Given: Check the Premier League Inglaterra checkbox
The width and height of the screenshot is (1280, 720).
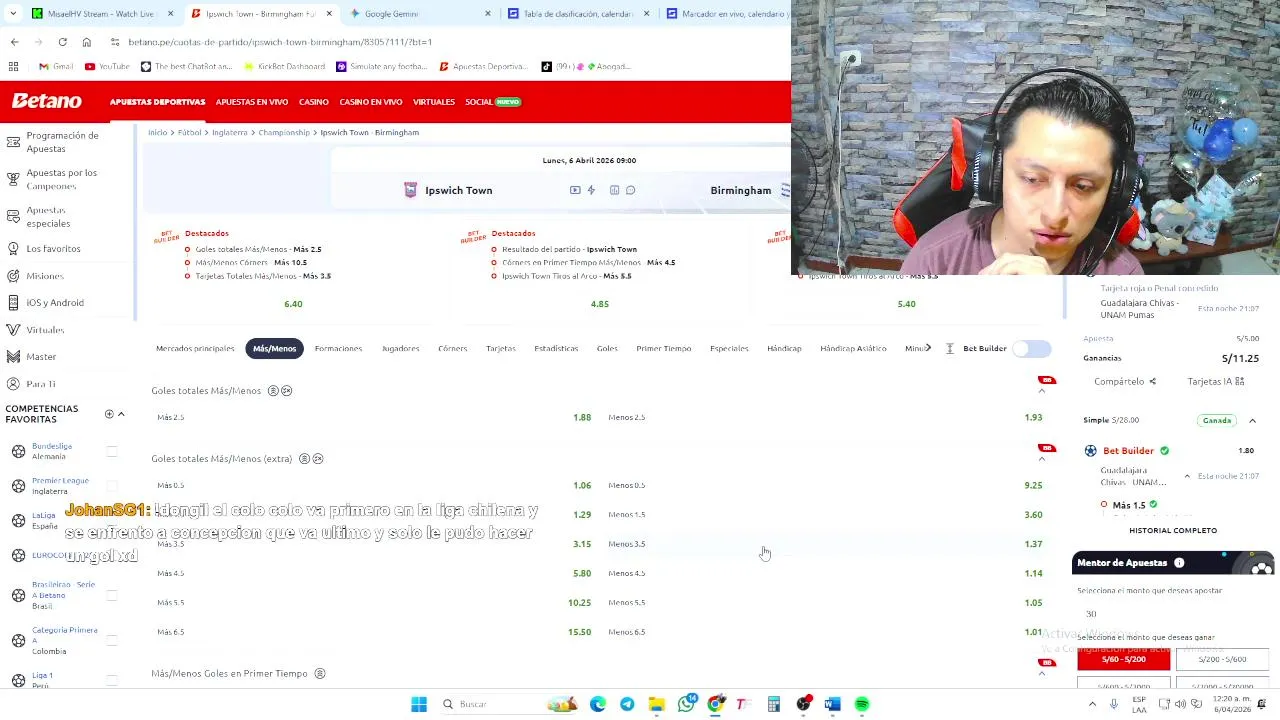Looking at the screenshot, I should (112, 486).
